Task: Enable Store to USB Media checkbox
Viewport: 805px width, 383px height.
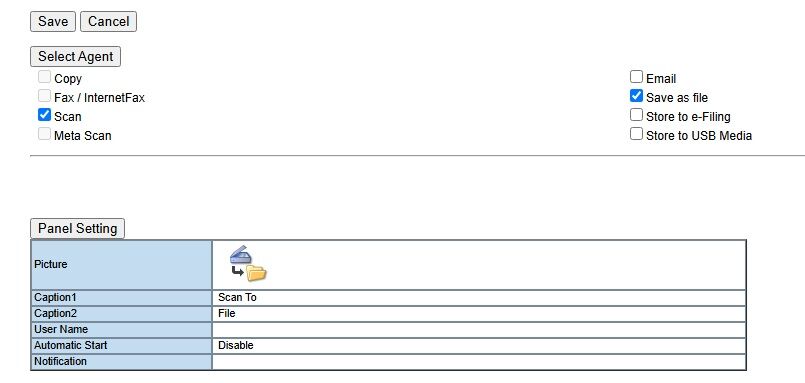Action: point(637,134)
